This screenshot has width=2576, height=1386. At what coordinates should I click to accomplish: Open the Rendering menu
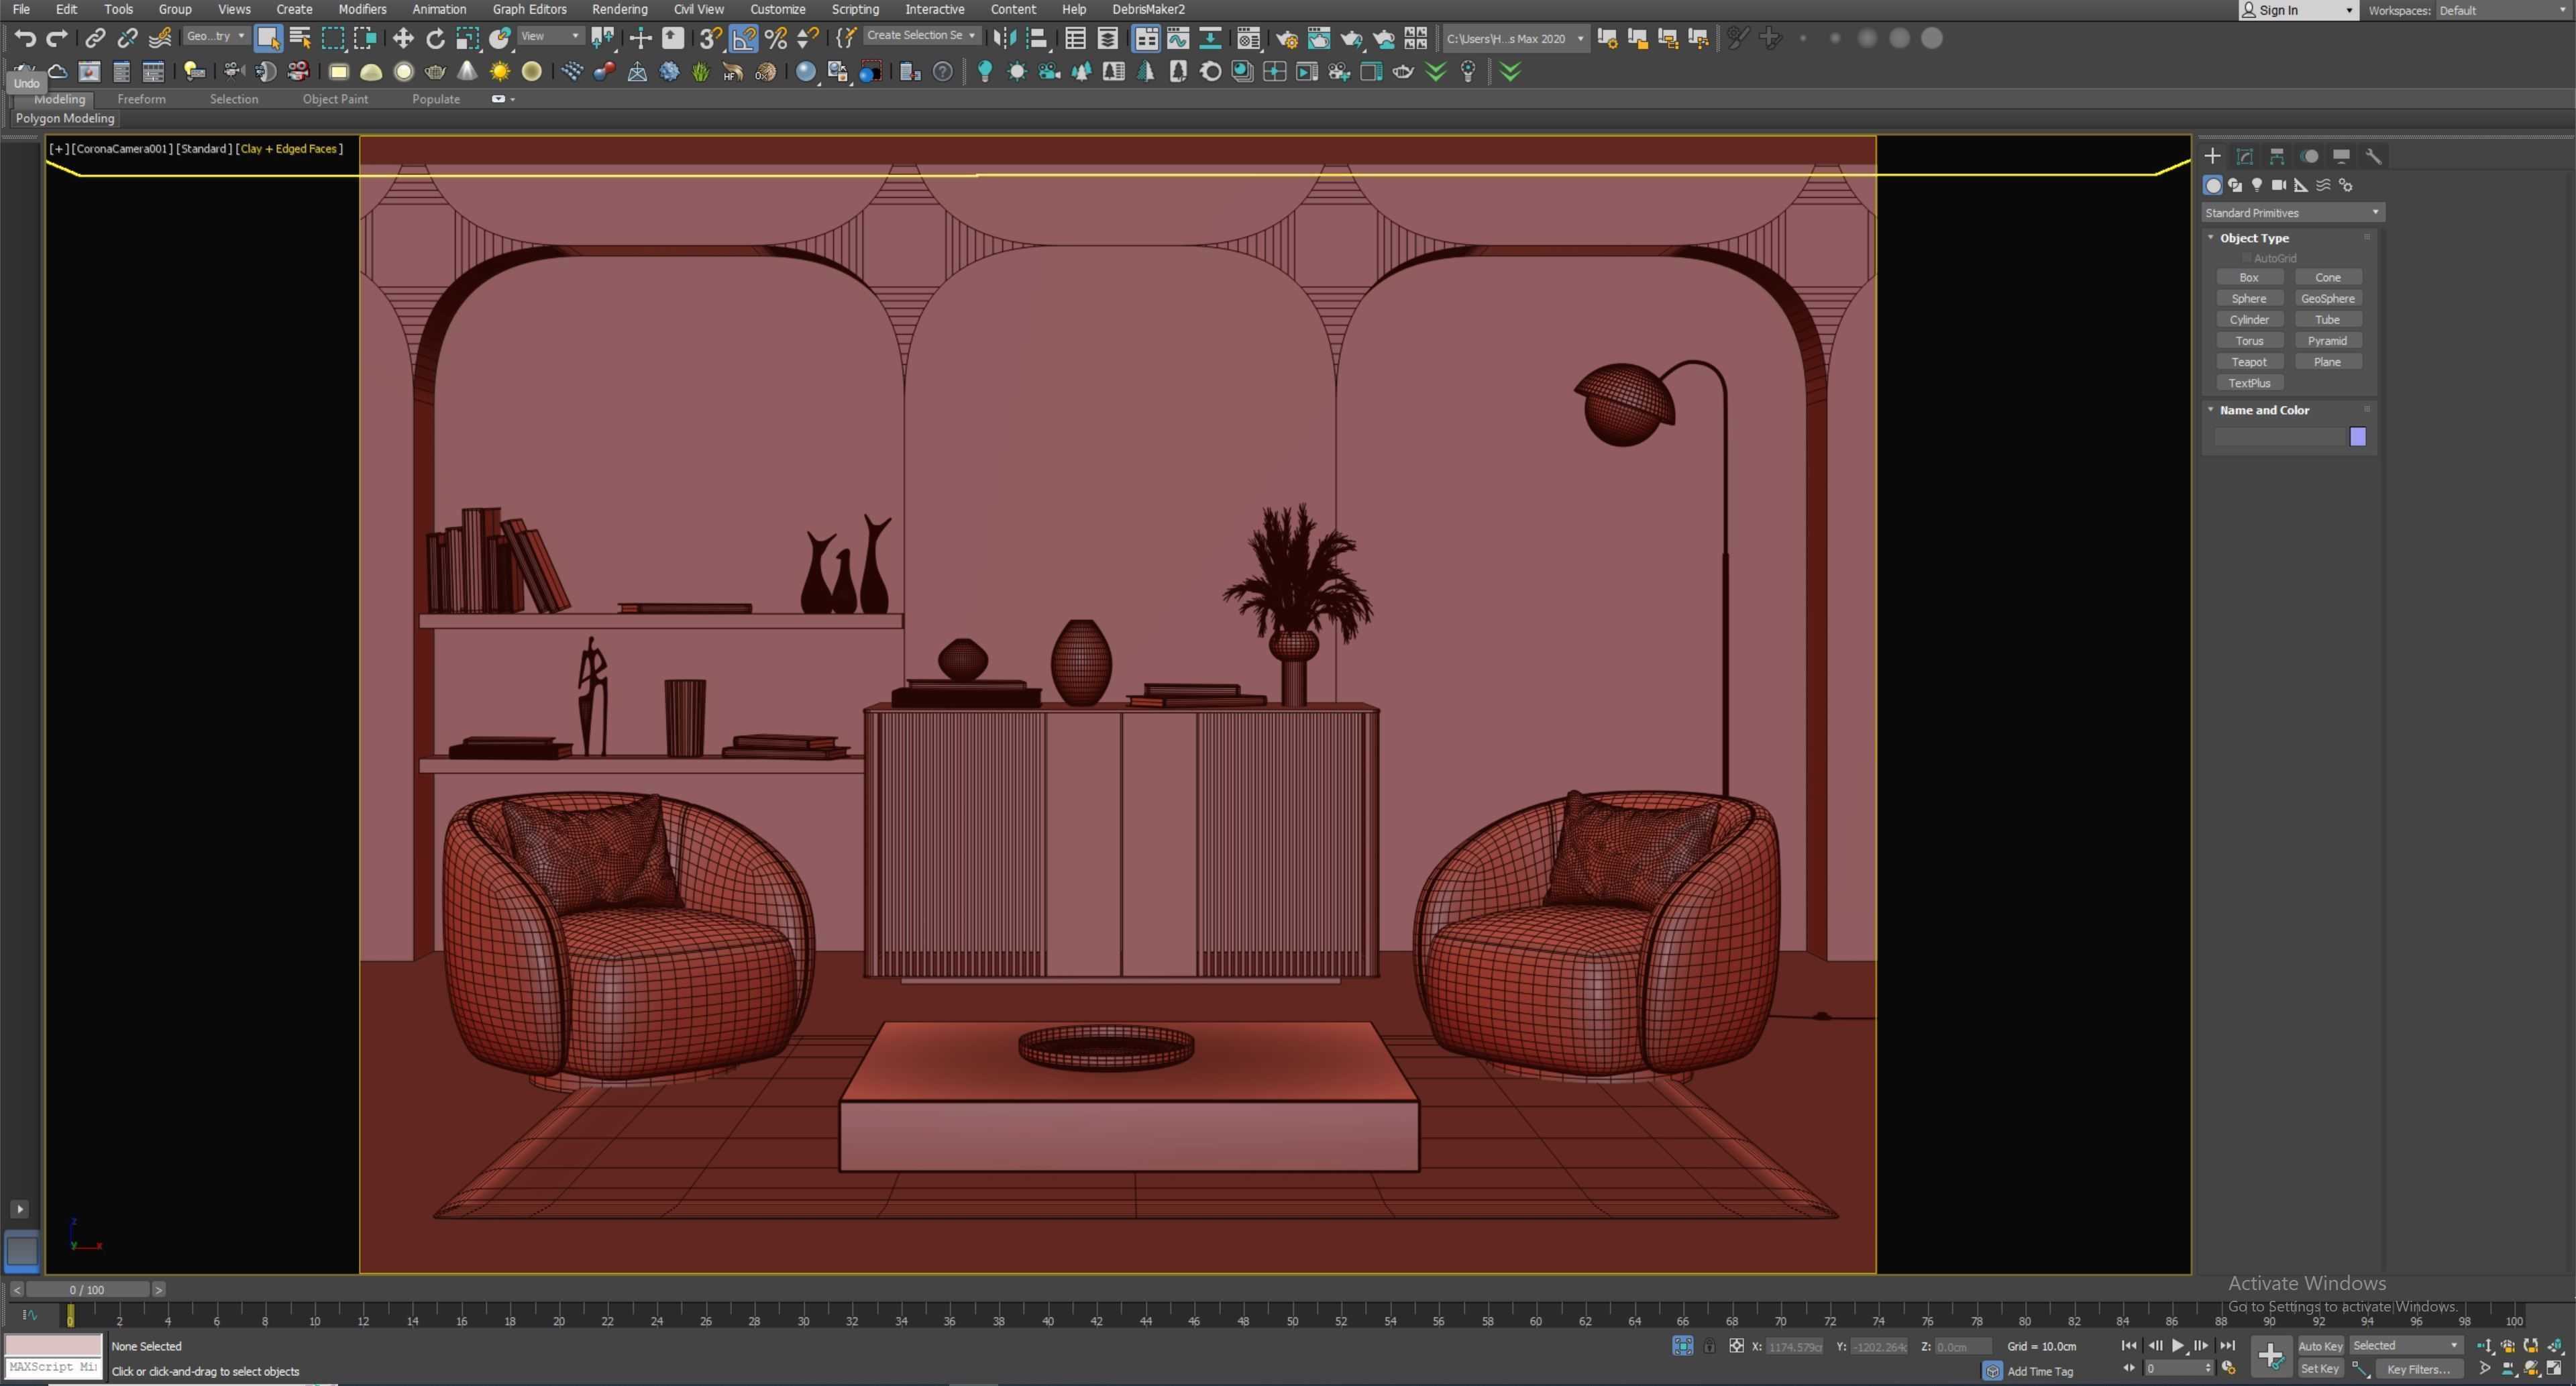click(x=619, y=9)
